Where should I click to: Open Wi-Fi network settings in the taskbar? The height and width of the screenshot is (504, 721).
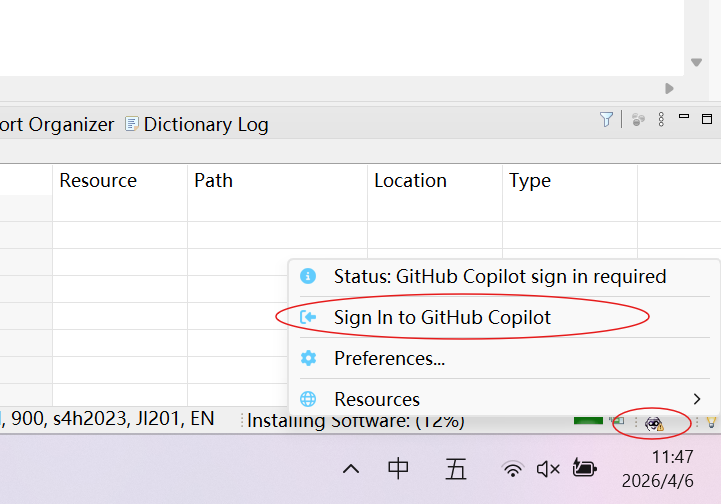point(513,469)
